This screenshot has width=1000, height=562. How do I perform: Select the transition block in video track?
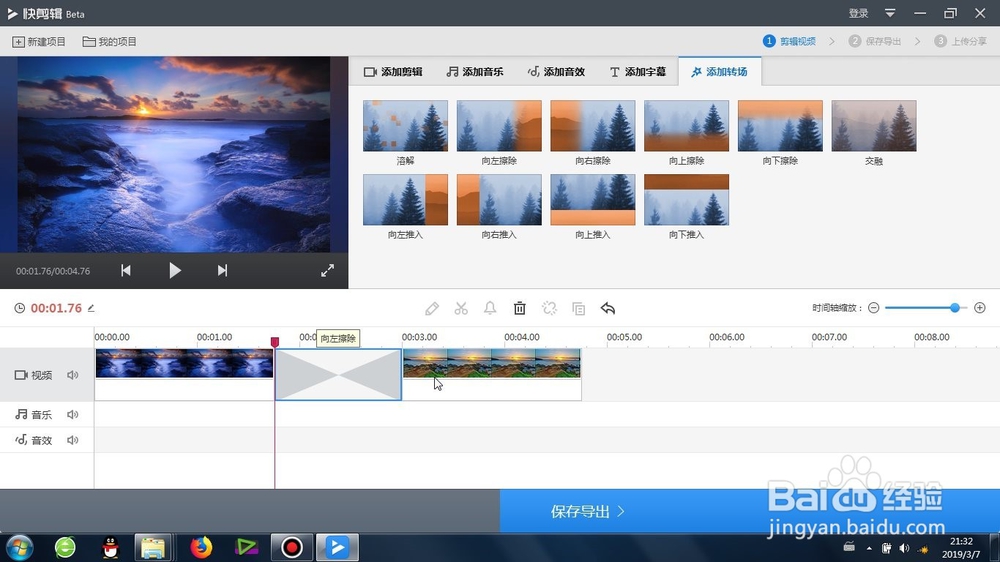pos(338,375)
